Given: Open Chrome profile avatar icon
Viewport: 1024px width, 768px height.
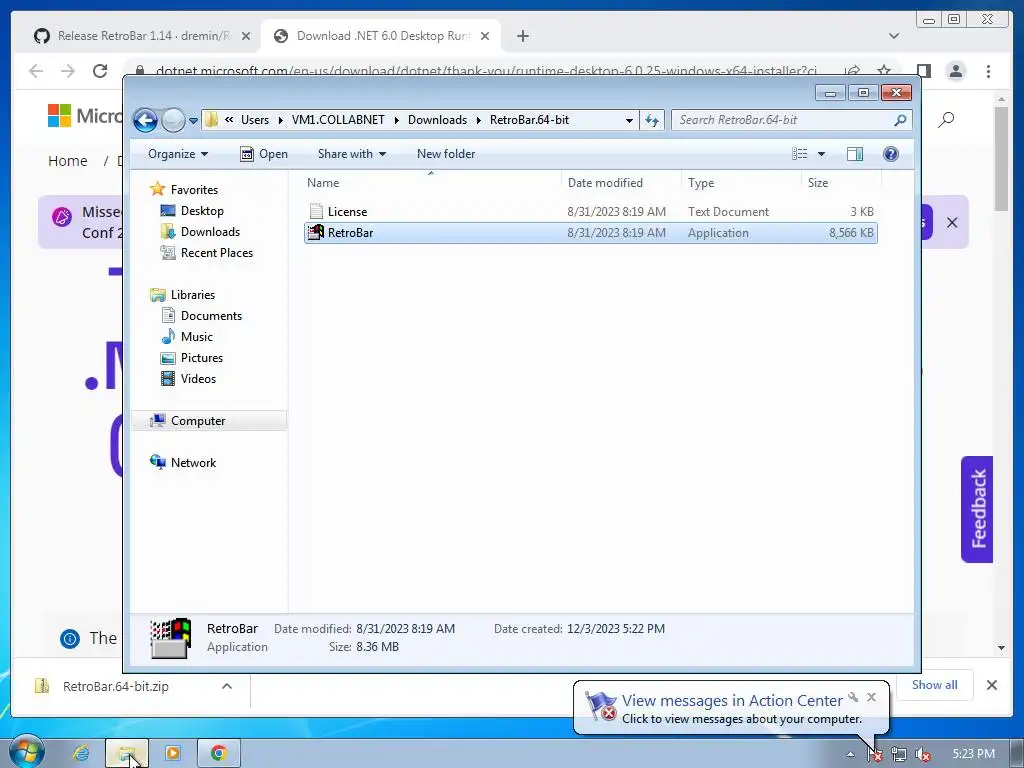Looking at the screenshot, I should tap(956, 71).
